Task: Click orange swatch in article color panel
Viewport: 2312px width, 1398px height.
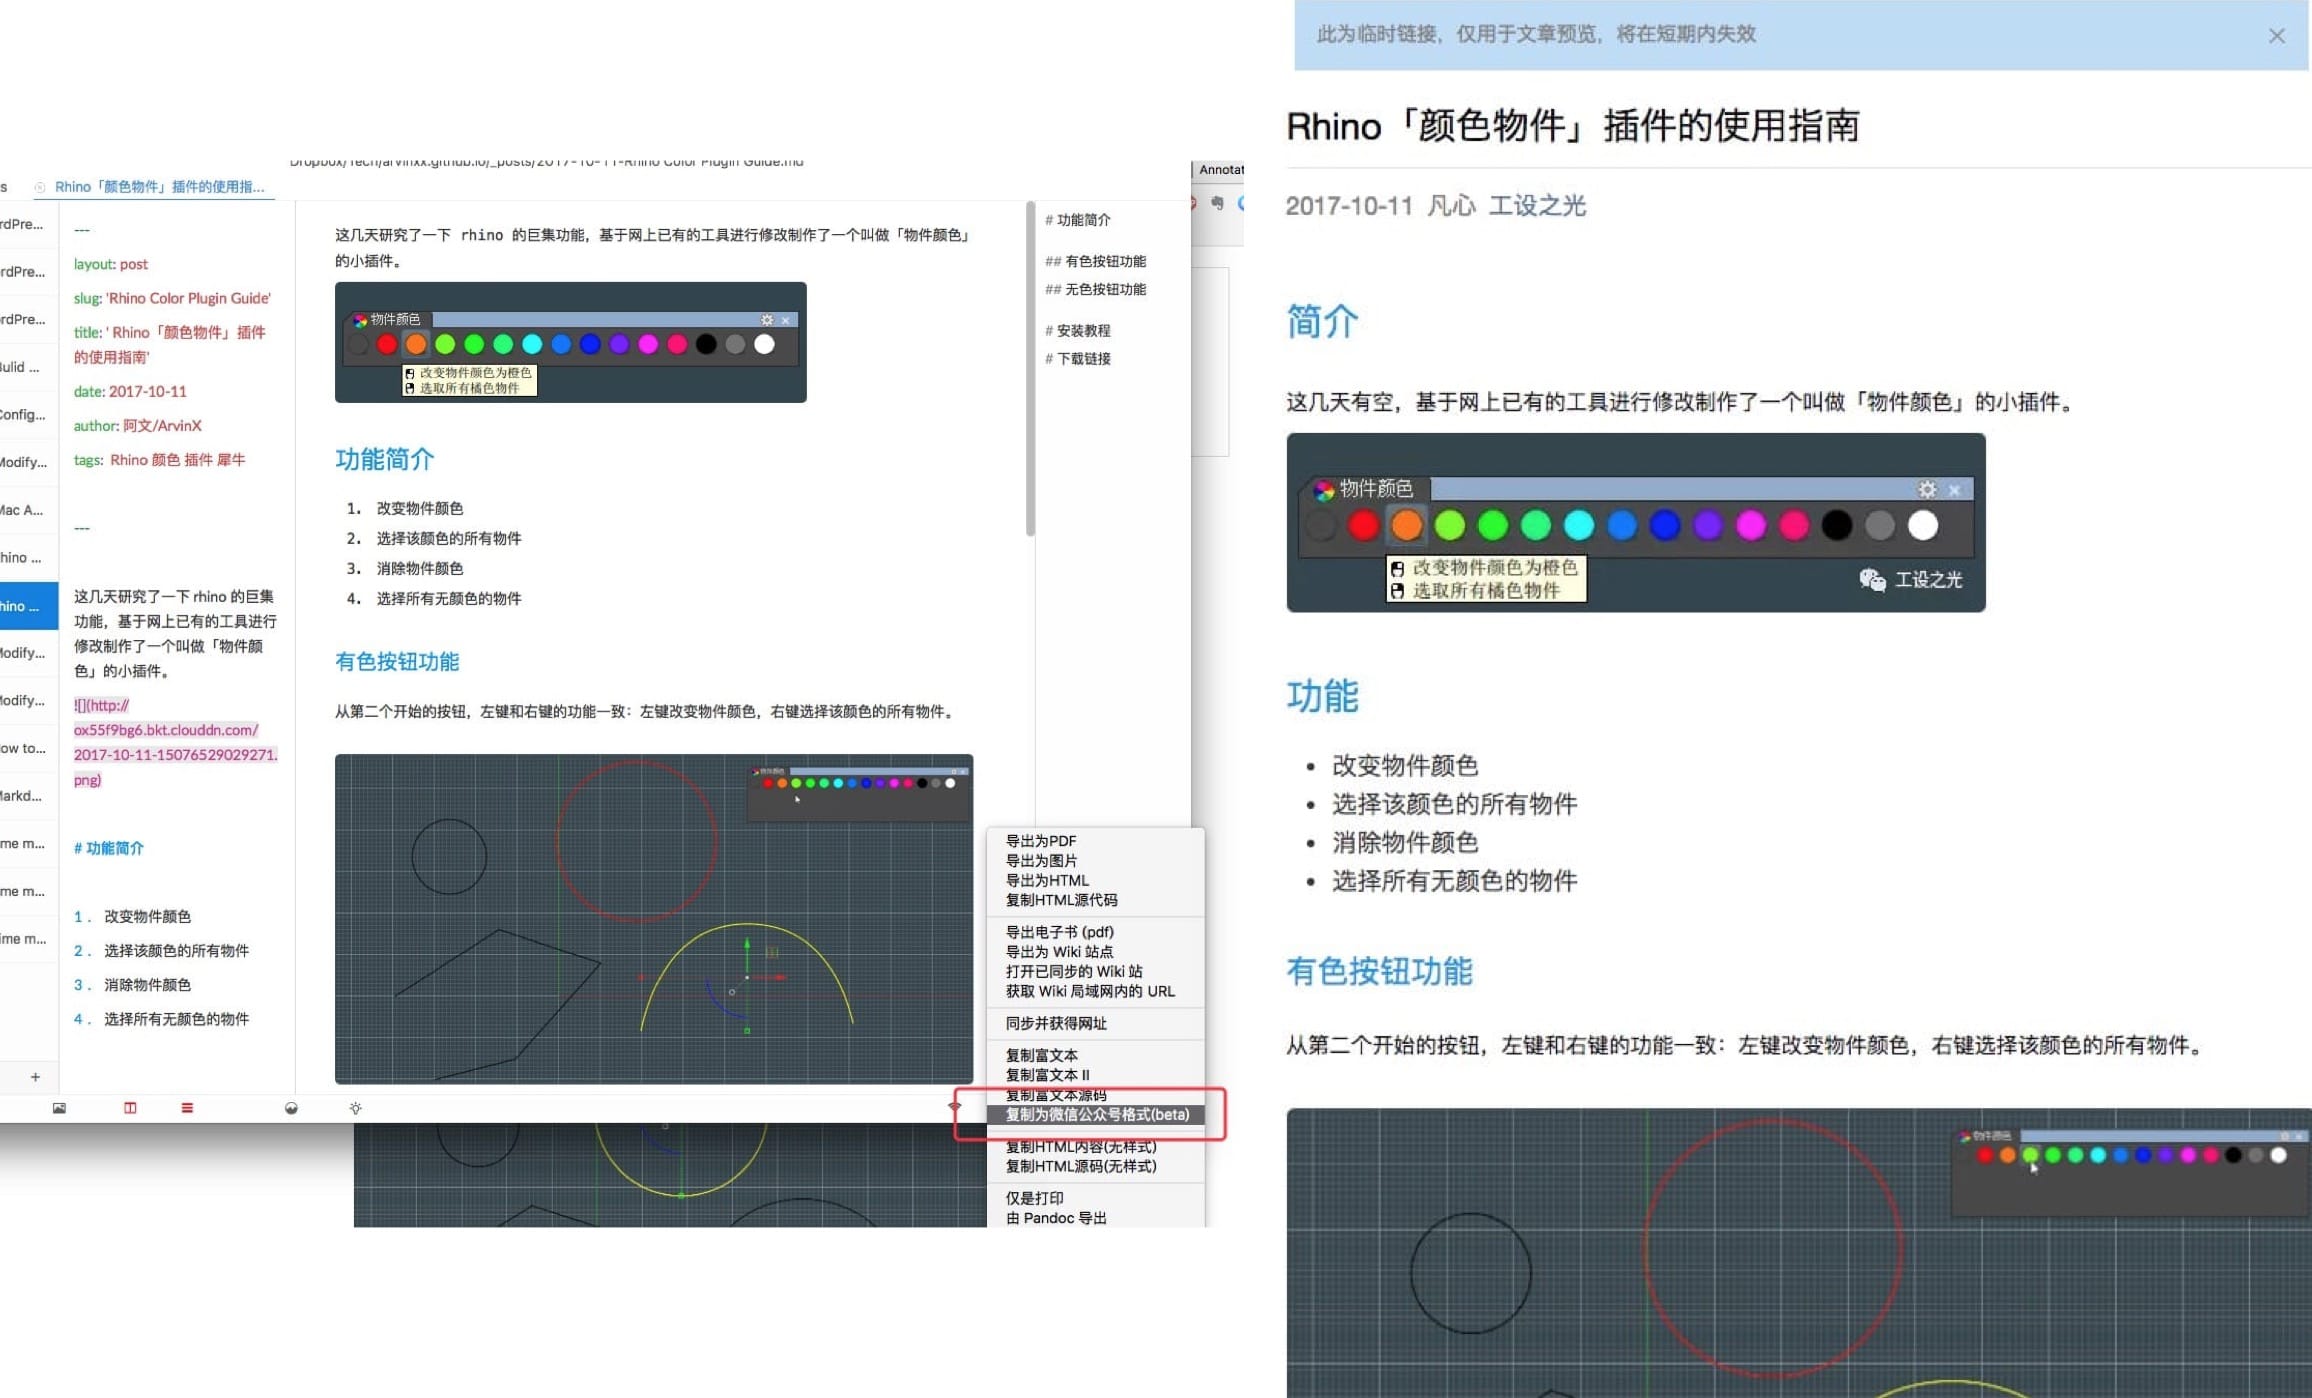Action: click(1406, 525)
